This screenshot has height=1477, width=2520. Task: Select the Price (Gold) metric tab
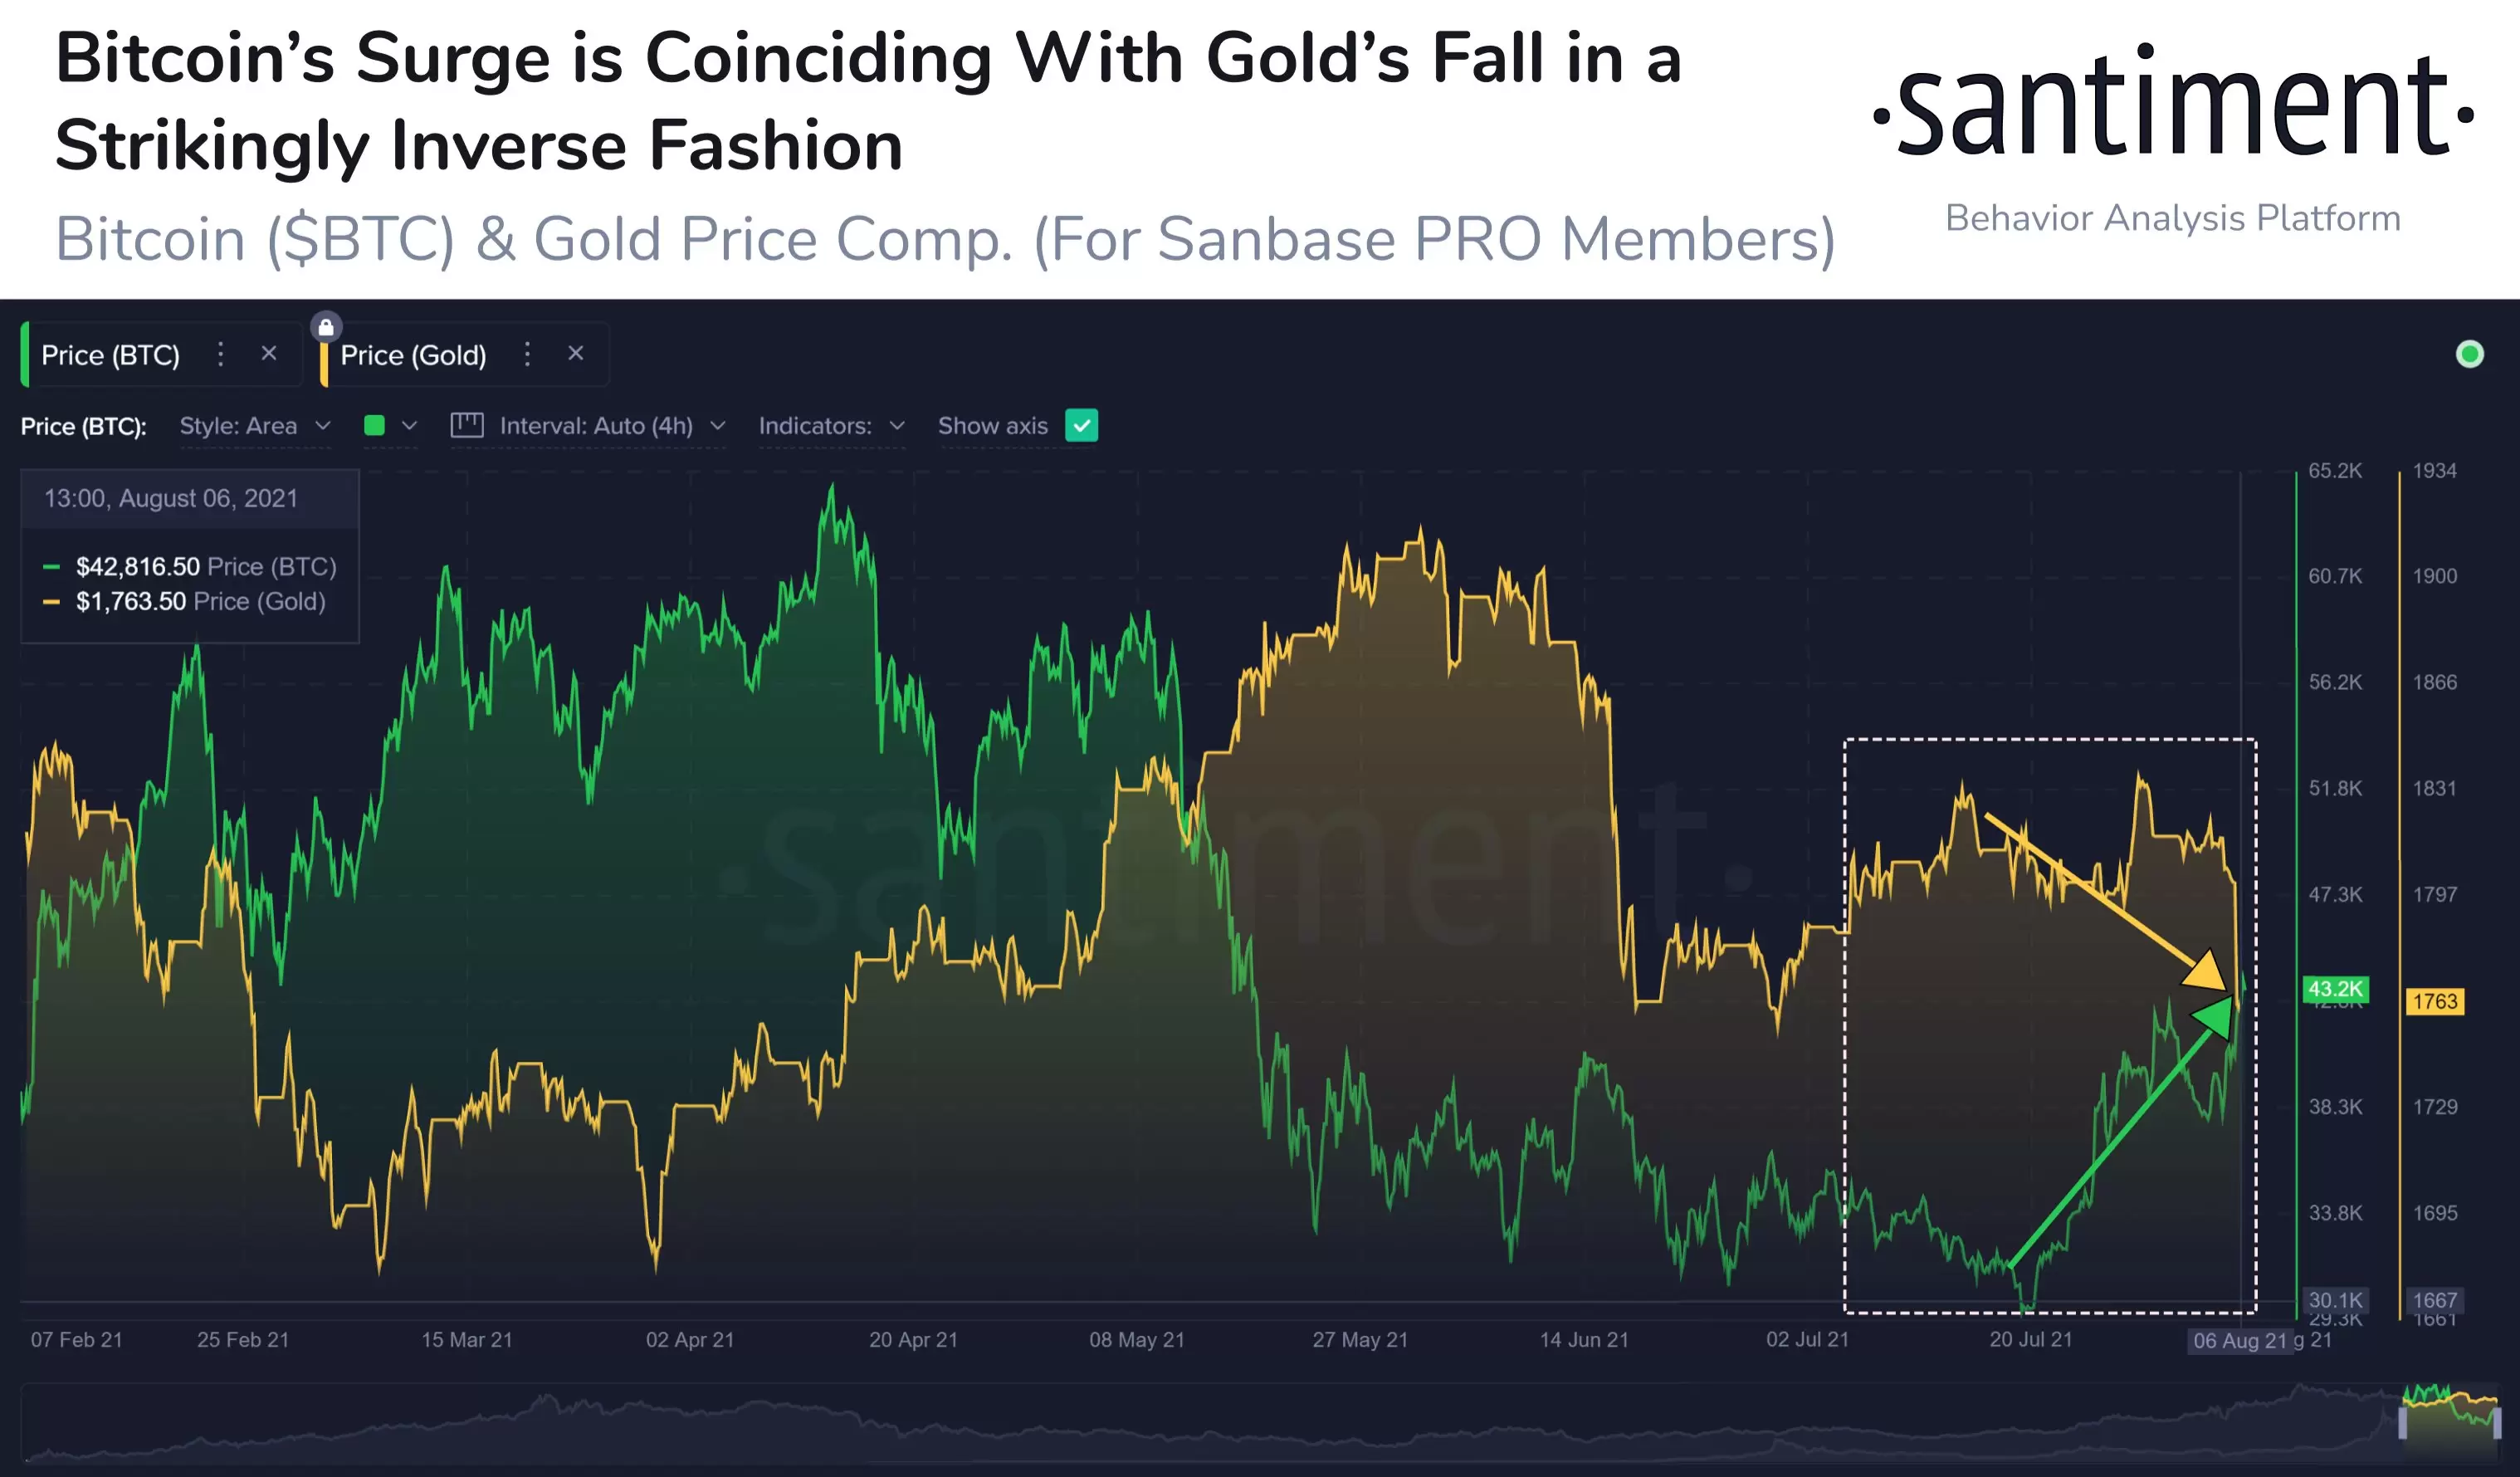click(413, 355)
